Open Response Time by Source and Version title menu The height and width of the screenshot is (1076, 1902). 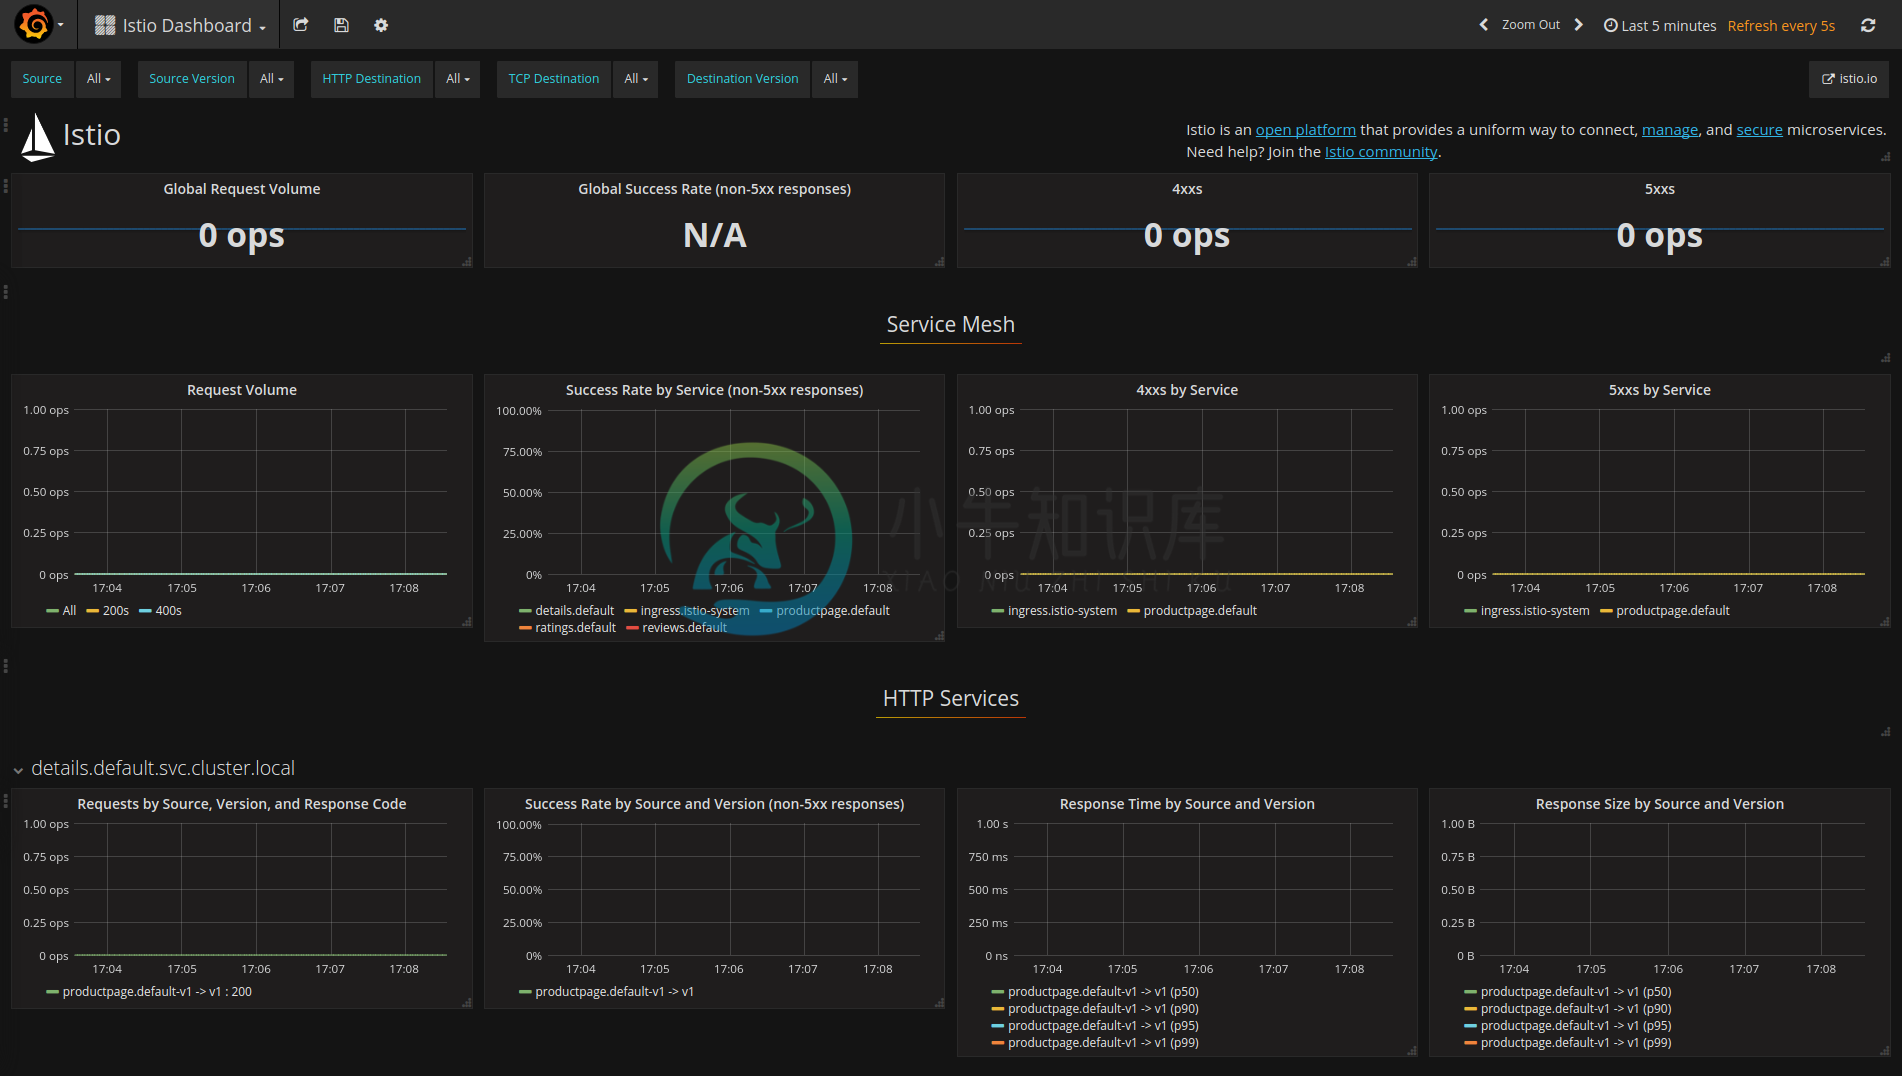tap(1187, 804)
